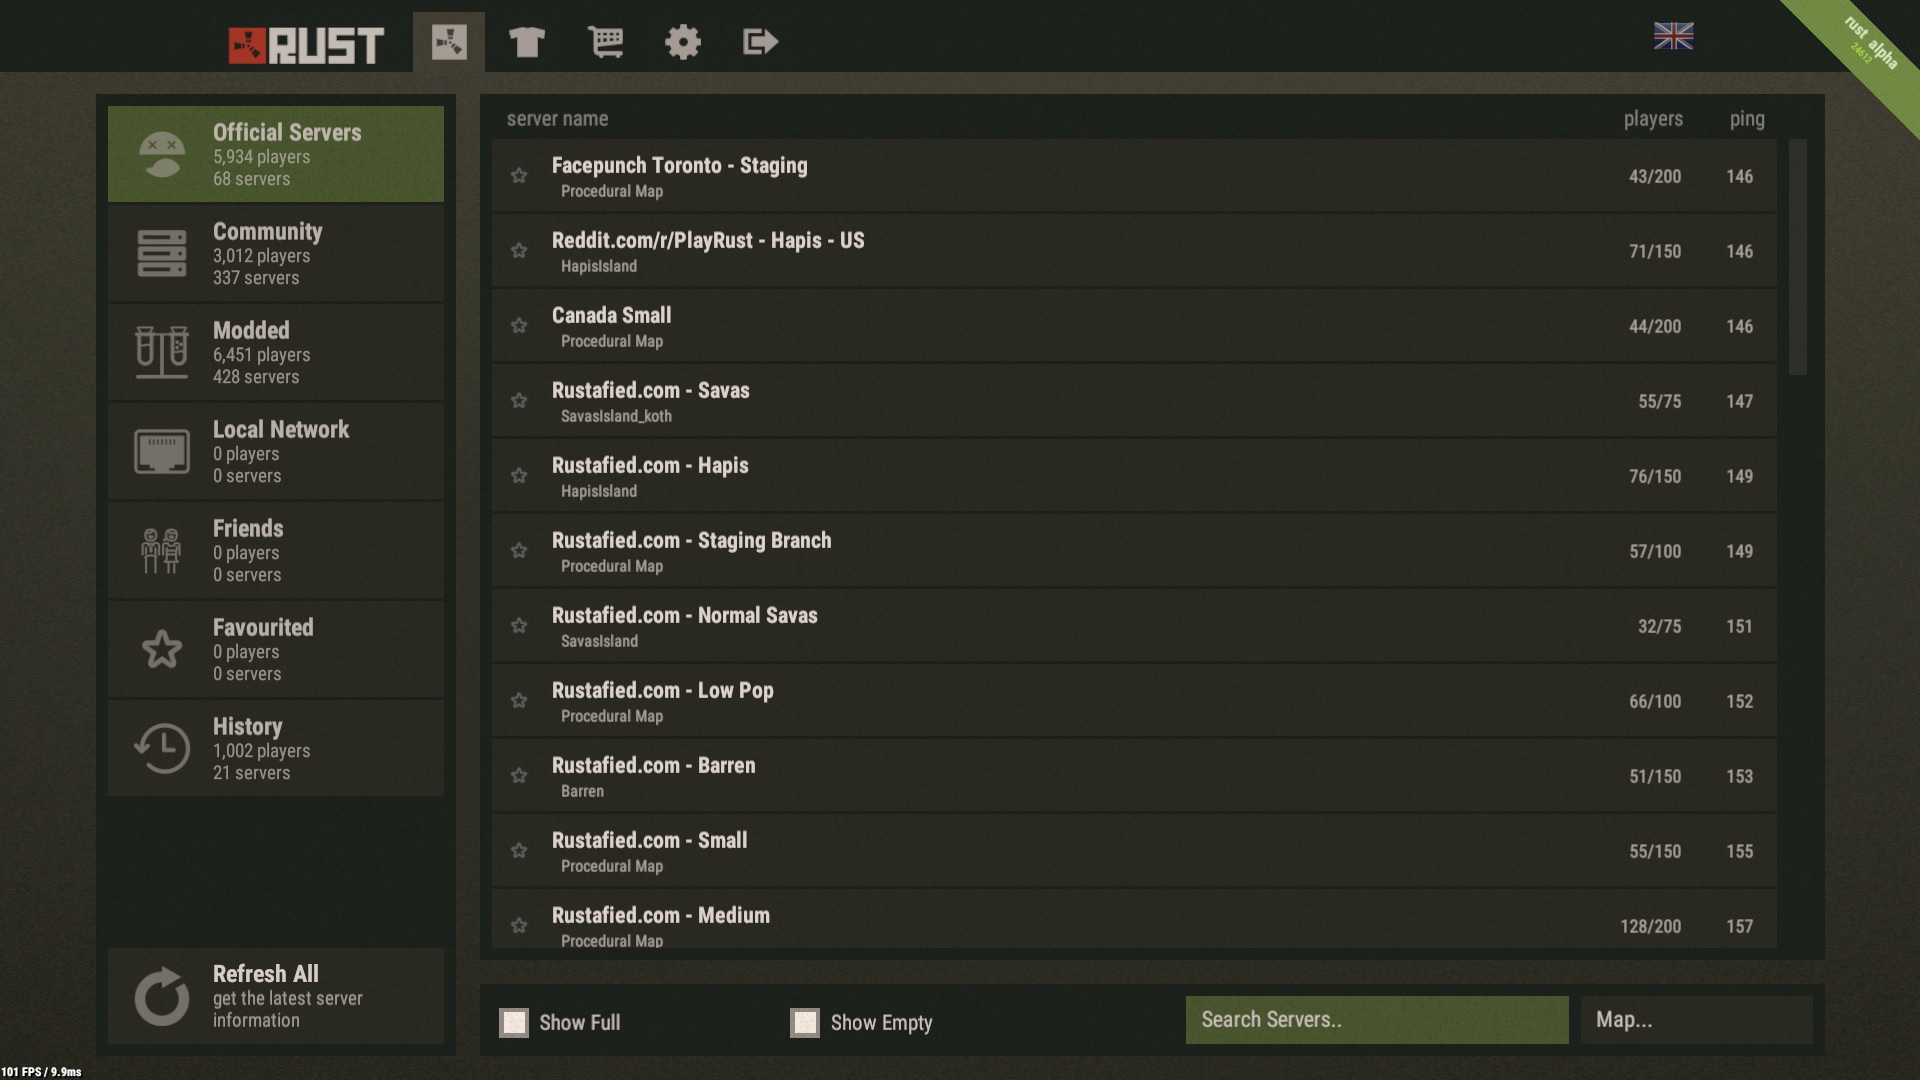Favourite Facepunch Toronto - Staging star
The image size is (1920, 1080).
pos(519,176)
